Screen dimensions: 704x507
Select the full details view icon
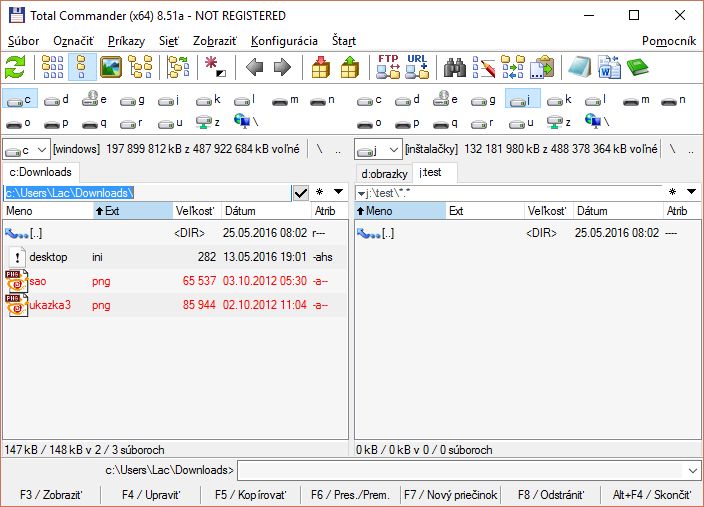pos(82,67)
